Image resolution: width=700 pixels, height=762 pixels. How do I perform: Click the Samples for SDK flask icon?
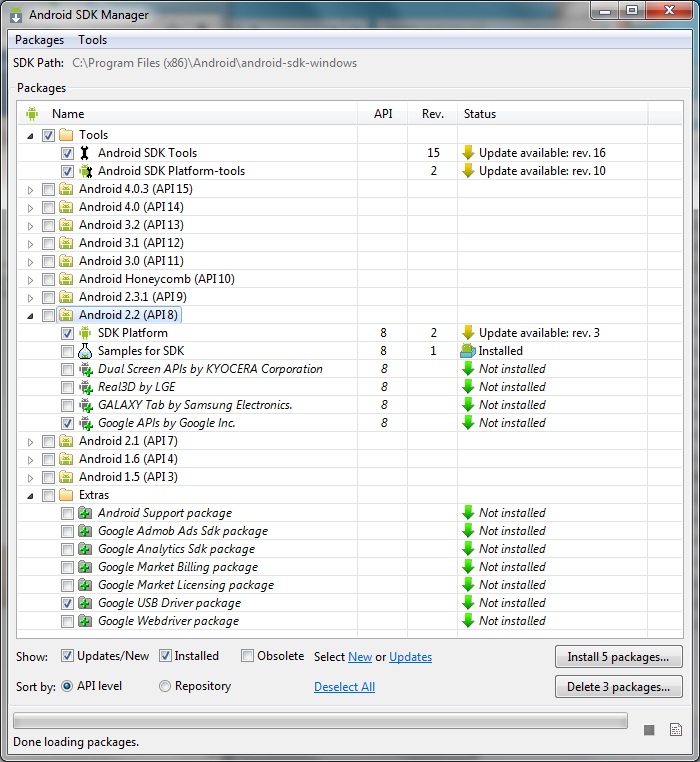pyautogui.click(x=85, y=351)
